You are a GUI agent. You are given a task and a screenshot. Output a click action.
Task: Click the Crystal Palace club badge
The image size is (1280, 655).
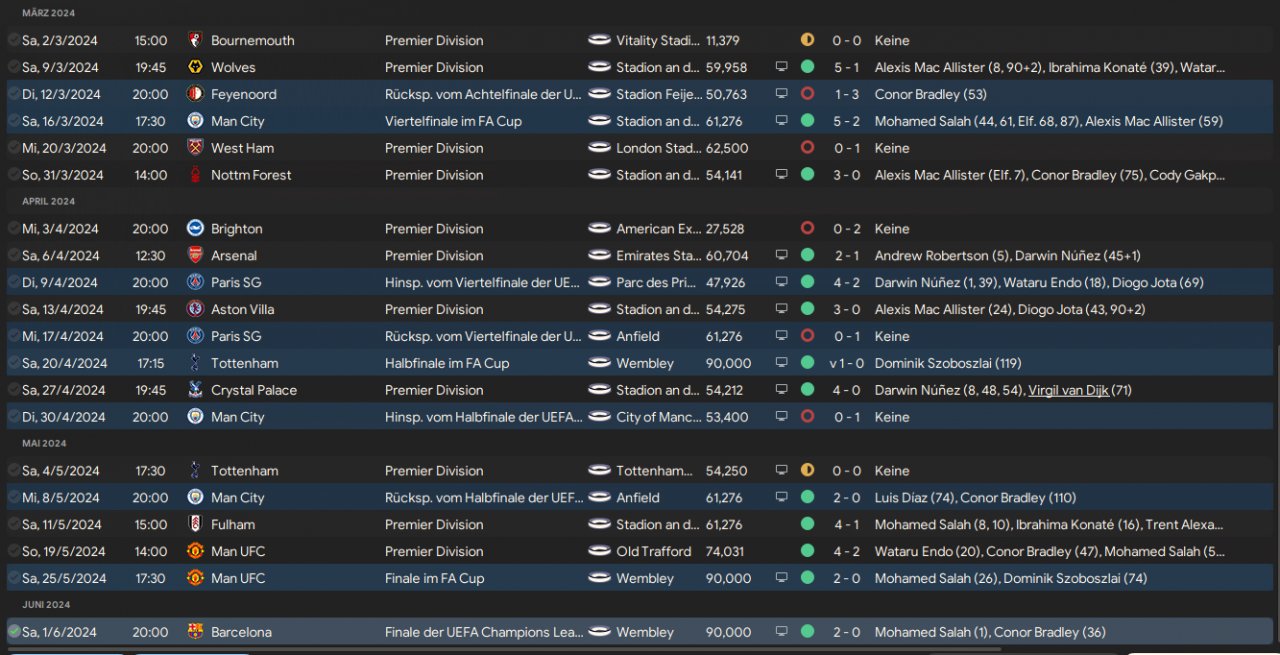pos(195,390)
